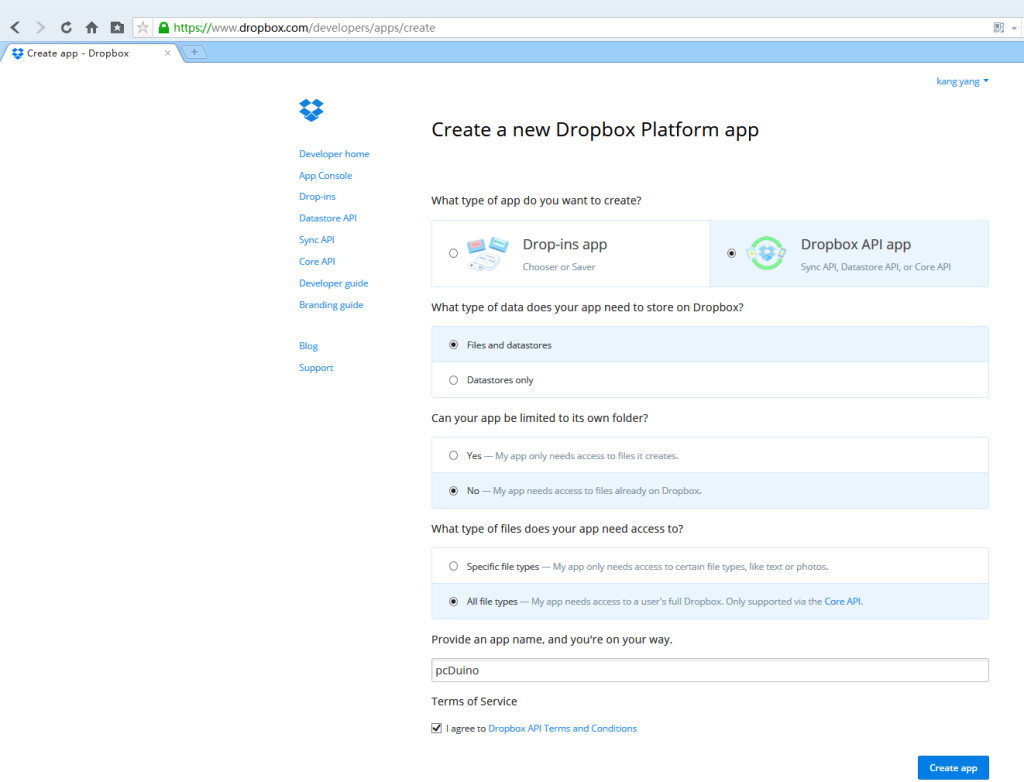Follow the Core API link in All file types
This screenshot has width=1024, height=782.
click(842, 602)
